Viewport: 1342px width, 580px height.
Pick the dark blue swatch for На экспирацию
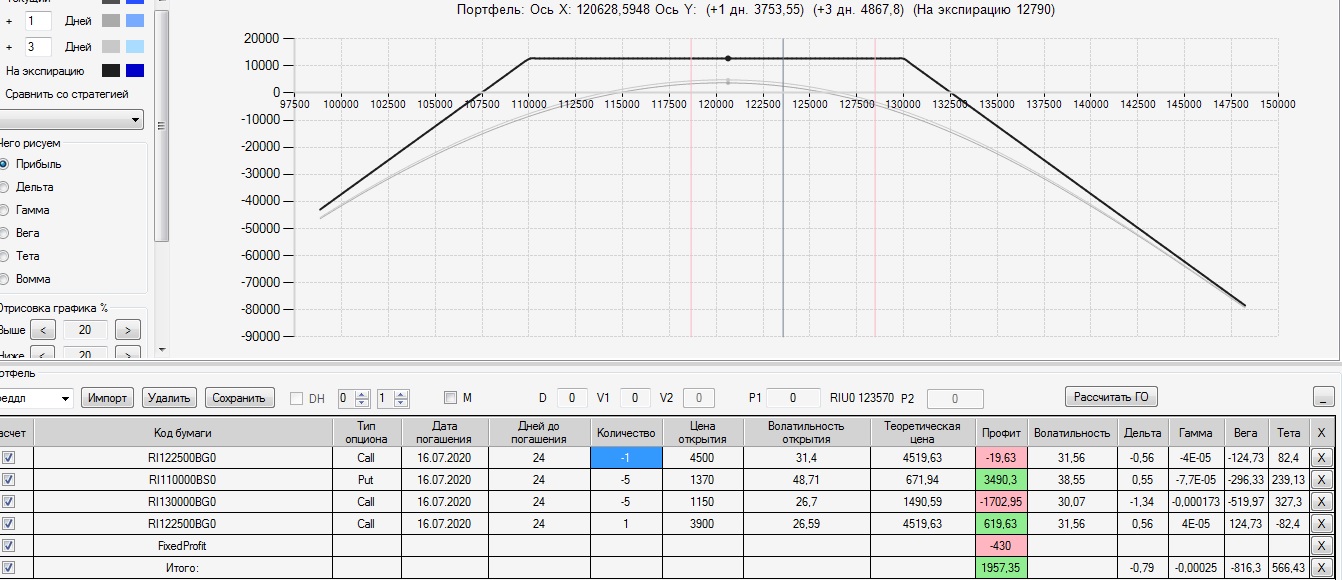pyautogui.click(x=135, y=71)
